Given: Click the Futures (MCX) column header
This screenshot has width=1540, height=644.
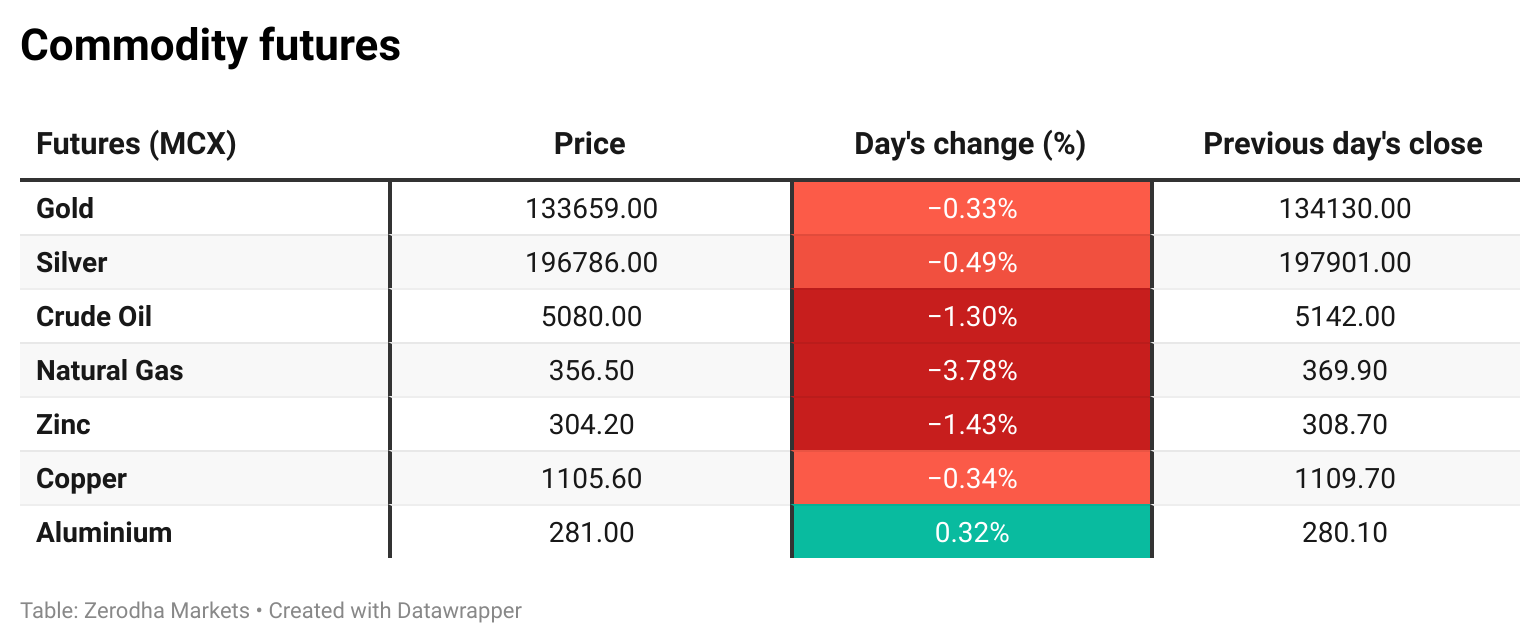Looking at the screenshot, I should click(136, 144).
